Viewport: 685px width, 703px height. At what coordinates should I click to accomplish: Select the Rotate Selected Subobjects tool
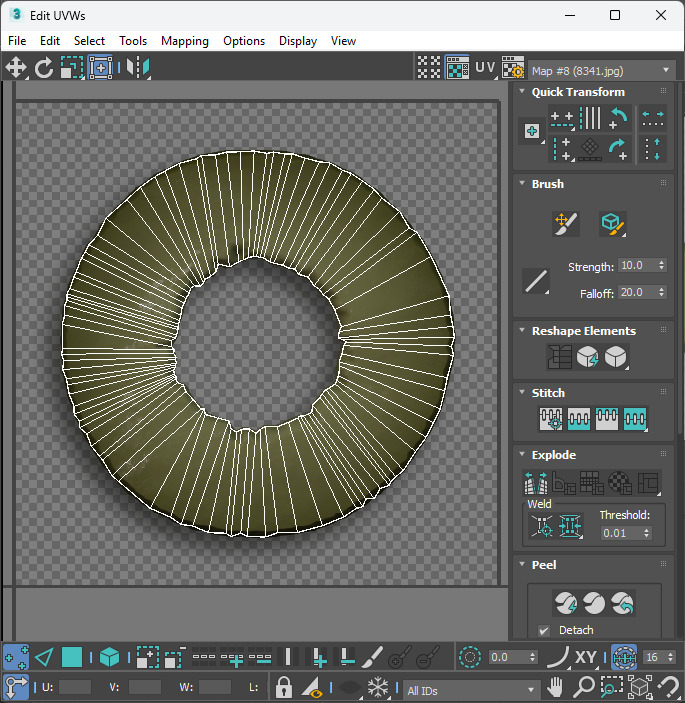(x=43, y=68)
